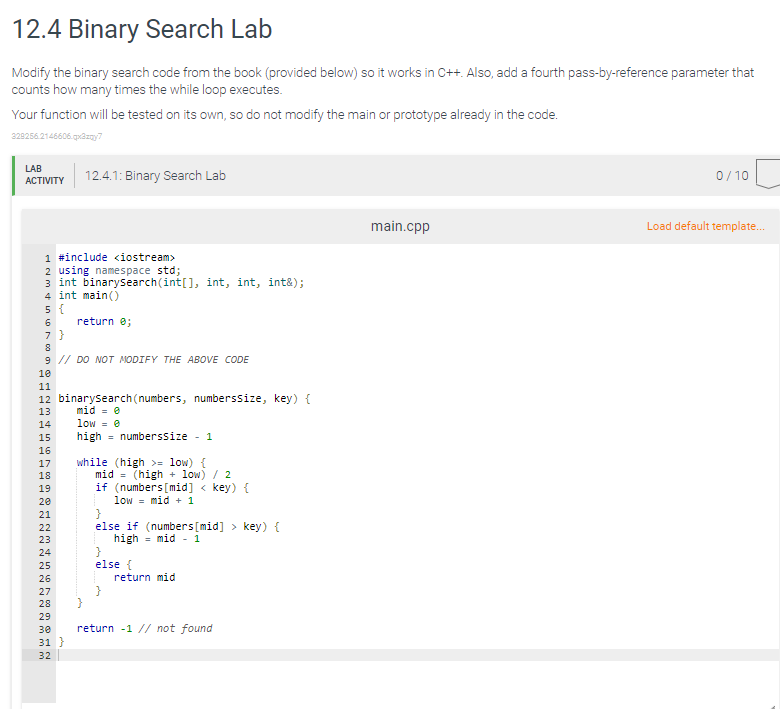Click the 12.4.1: Binary Search Lab heading
Viewport: 780px width, 709px height.
155,176
